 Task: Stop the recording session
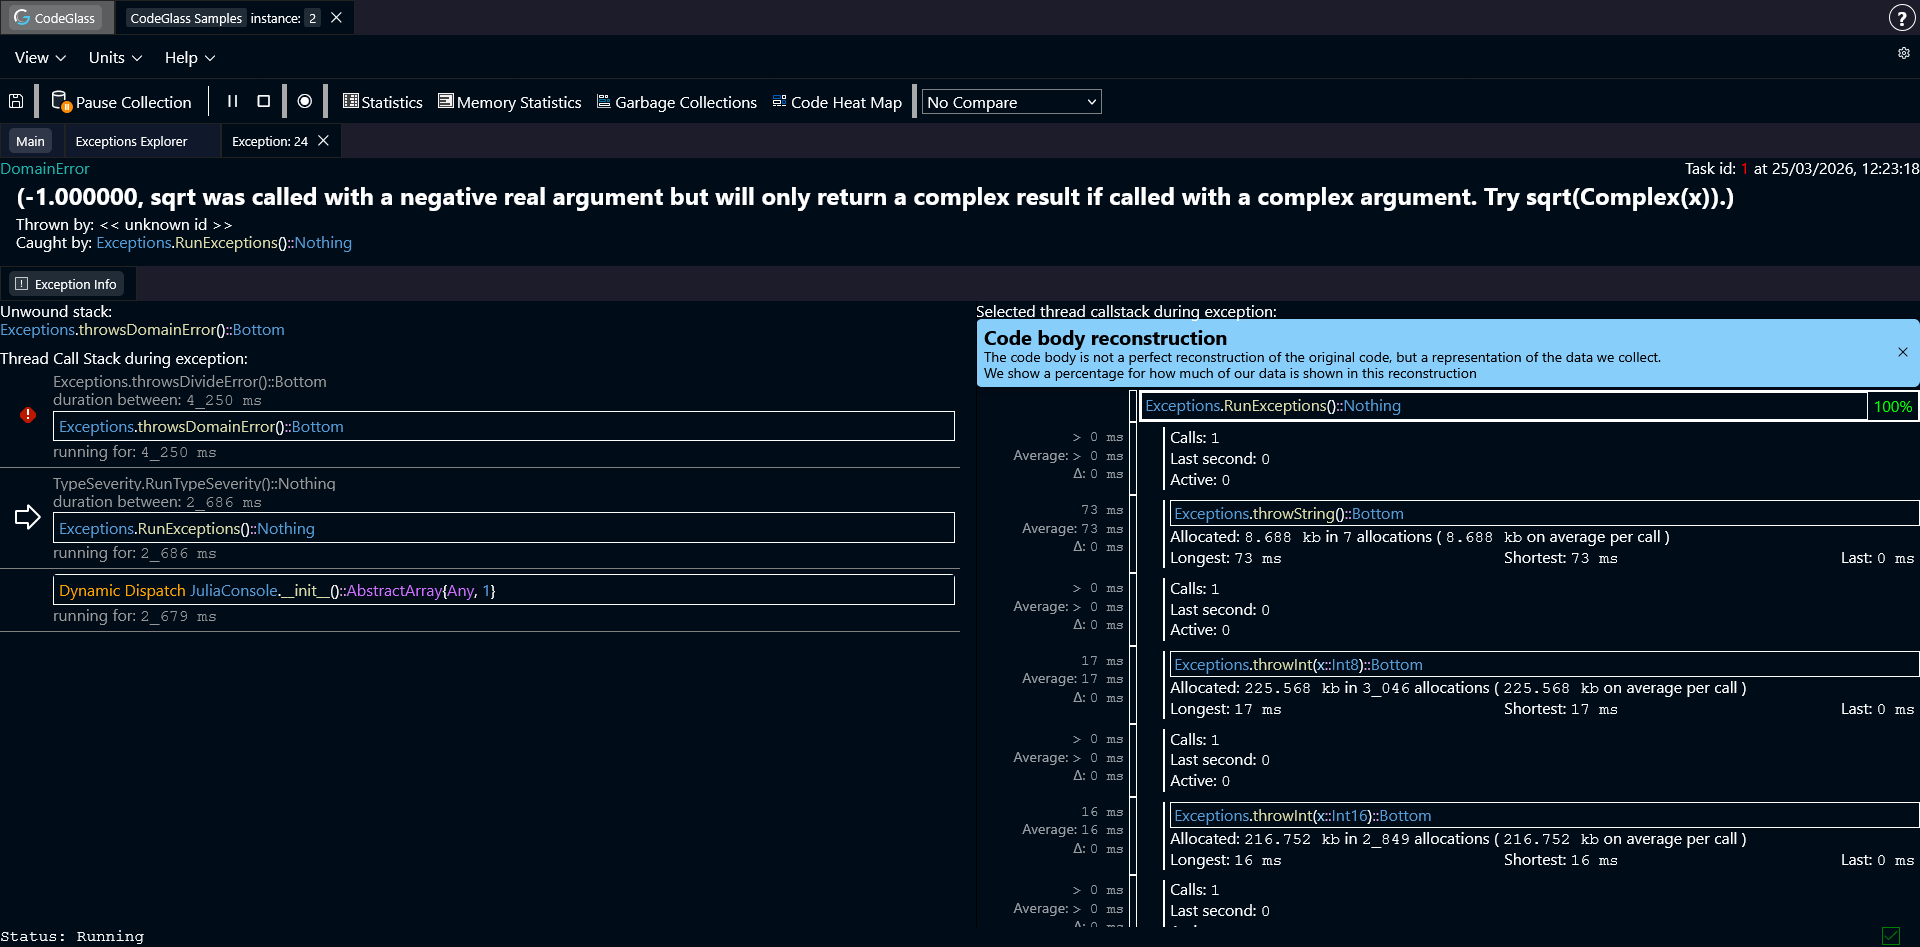click(x=263, y=100)
